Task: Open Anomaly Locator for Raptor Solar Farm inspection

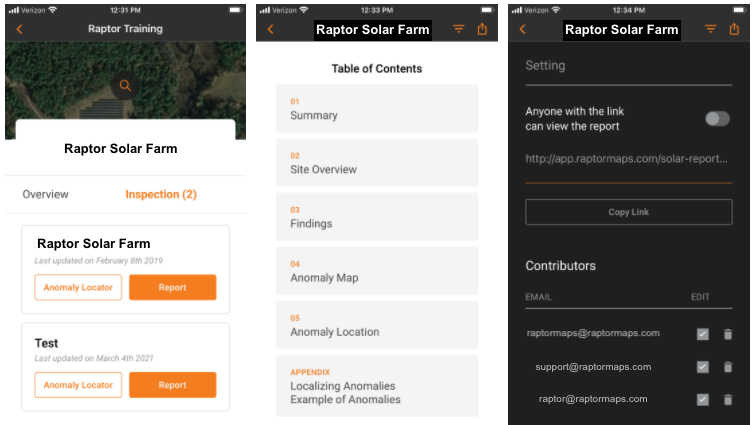Action: coord(78,288)
